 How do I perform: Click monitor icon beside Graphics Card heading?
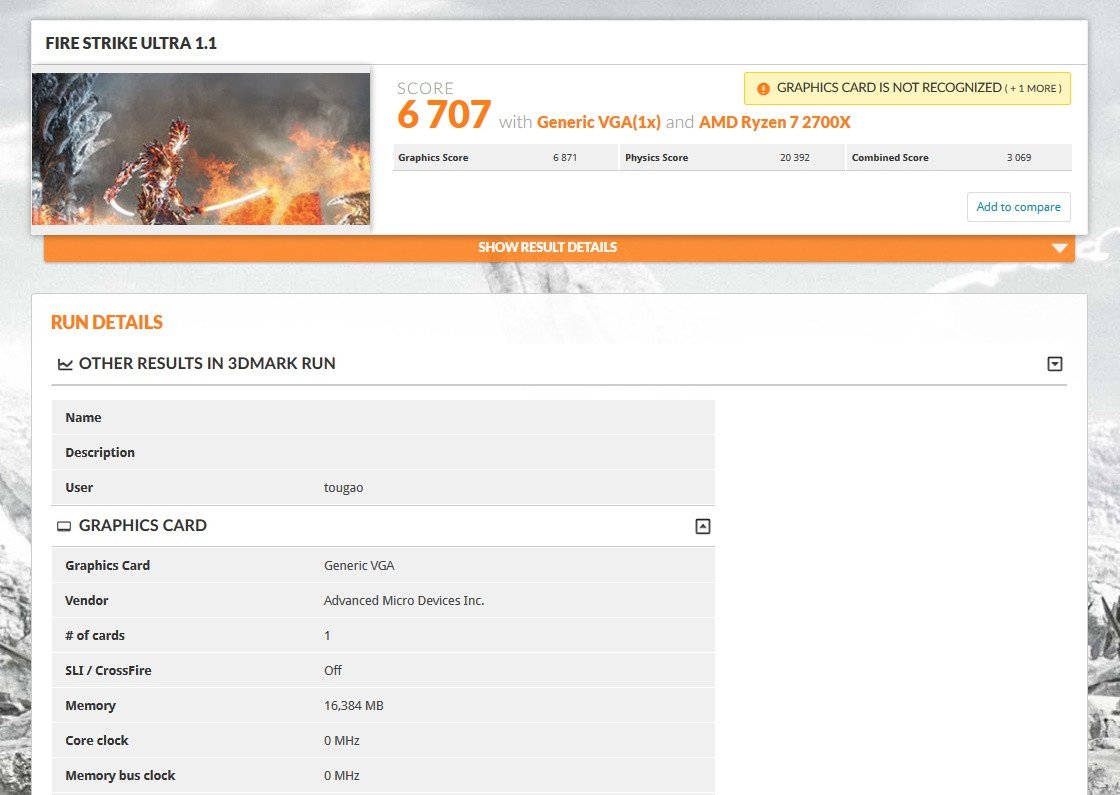click(x=64, y=526)
